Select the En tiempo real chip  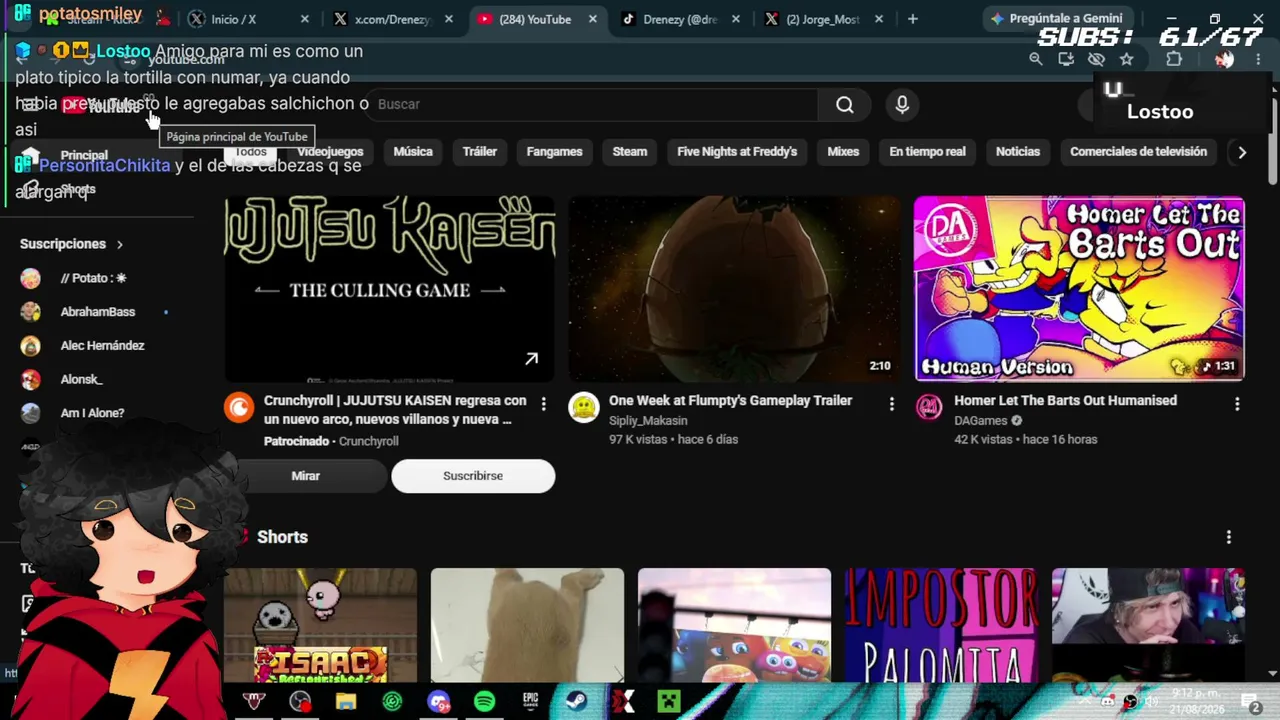pyautogui.click(x=928, y=152)
